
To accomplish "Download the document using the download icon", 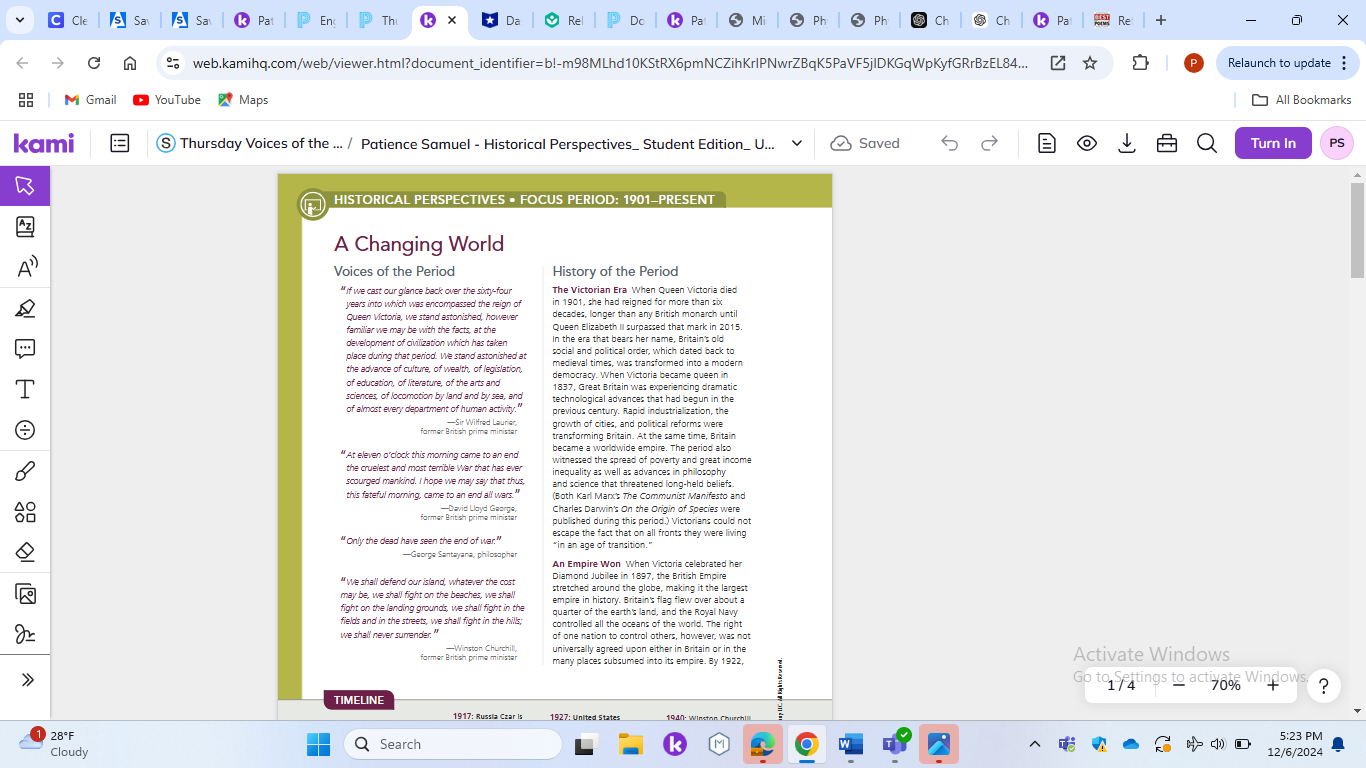I will [1127, 143].
